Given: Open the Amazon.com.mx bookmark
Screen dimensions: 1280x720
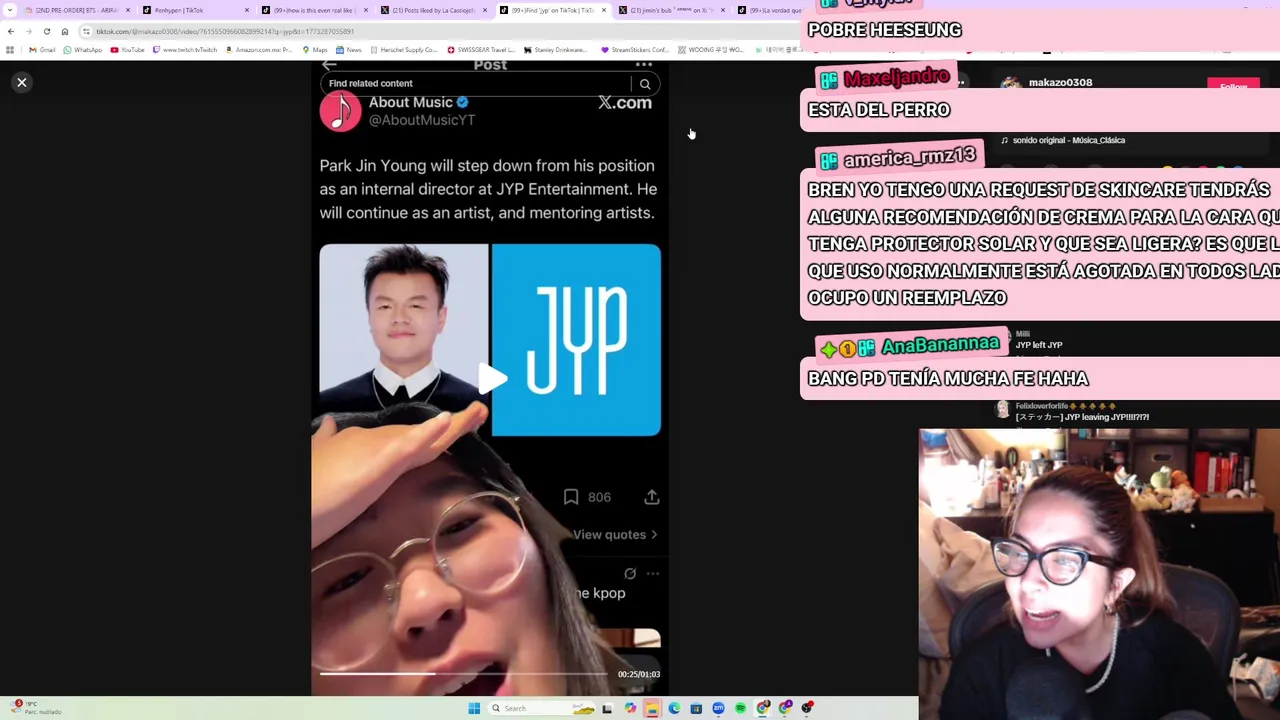Looking at the screenshot, I should [x=260, y=50].
